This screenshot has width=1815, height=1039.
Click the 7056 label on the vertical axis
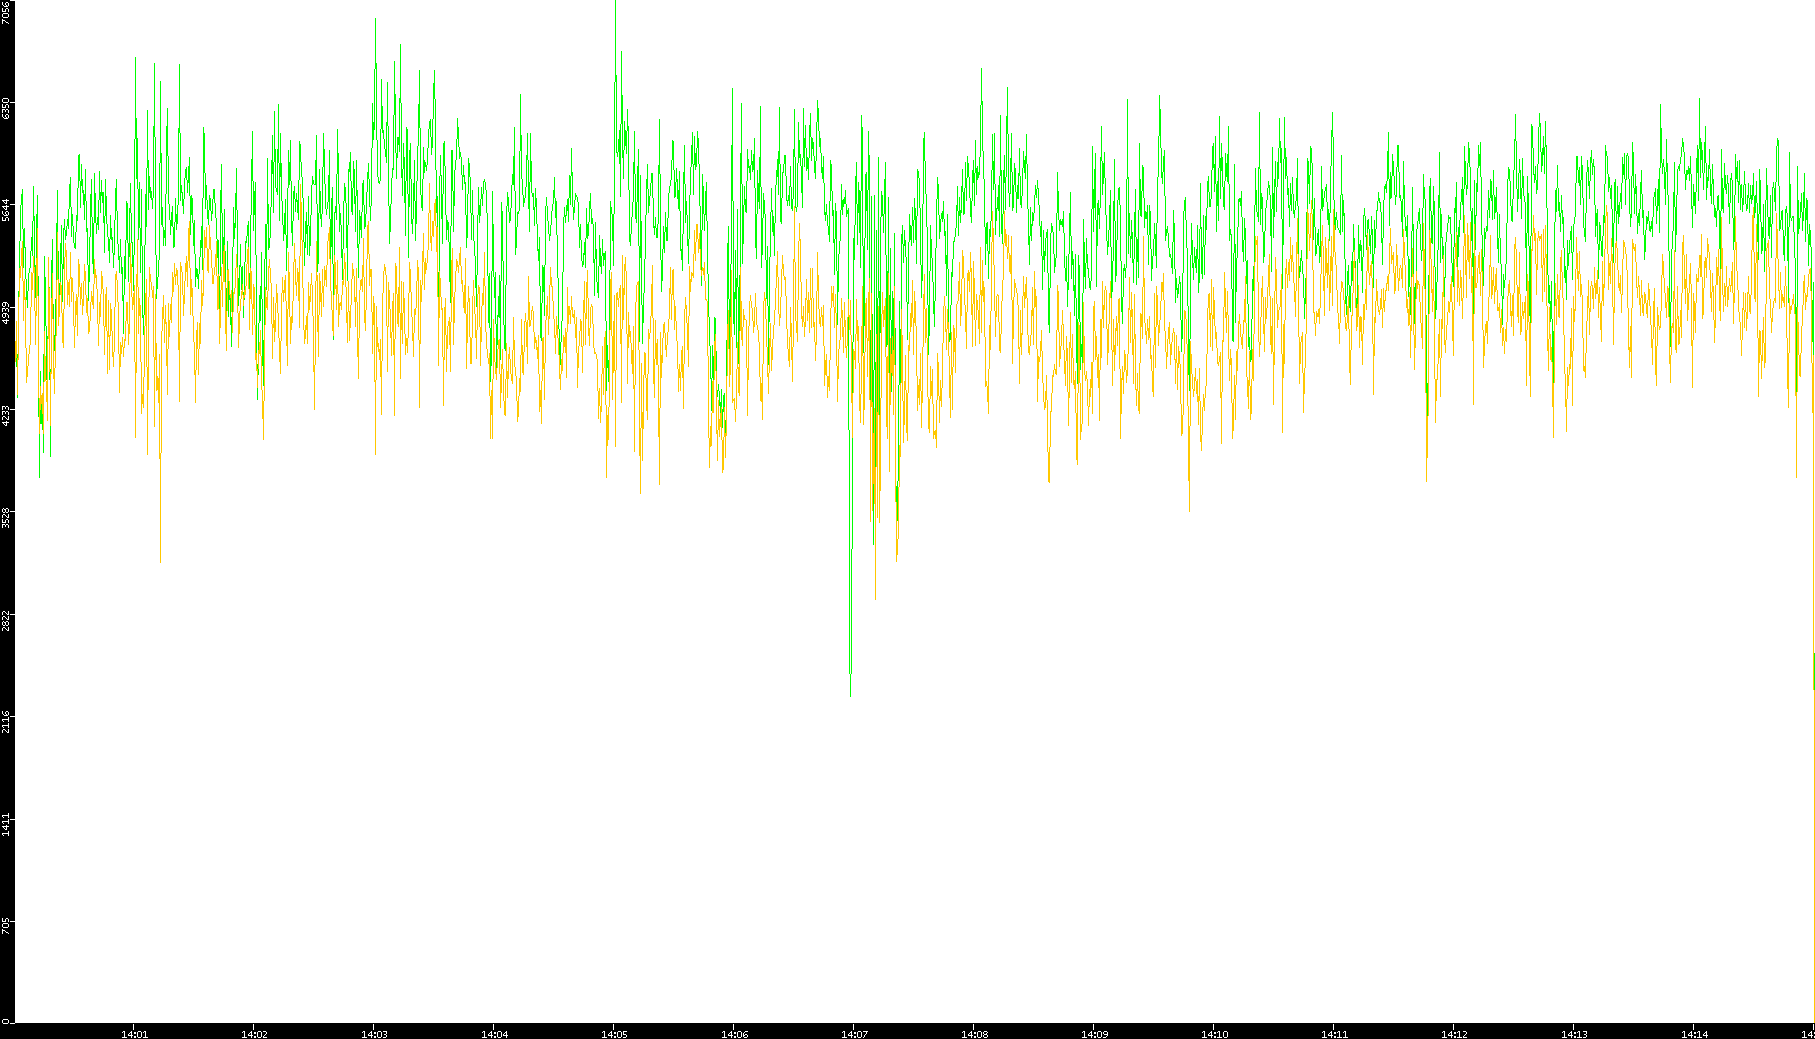(x=6, y=13)
